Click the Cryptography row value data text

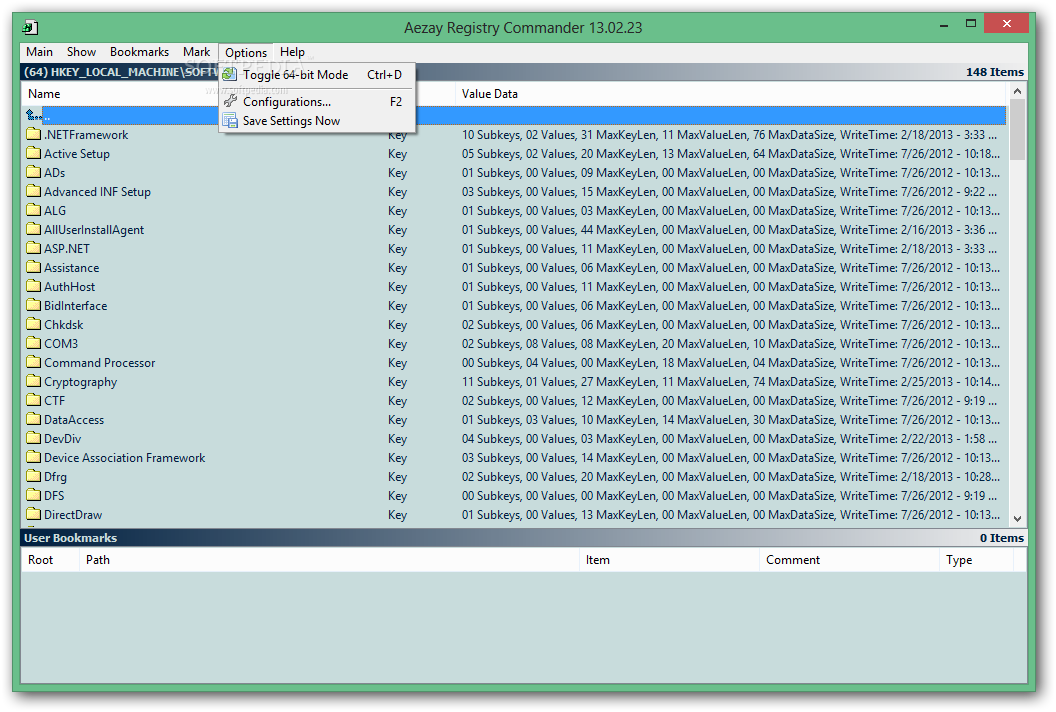[731, 381]
